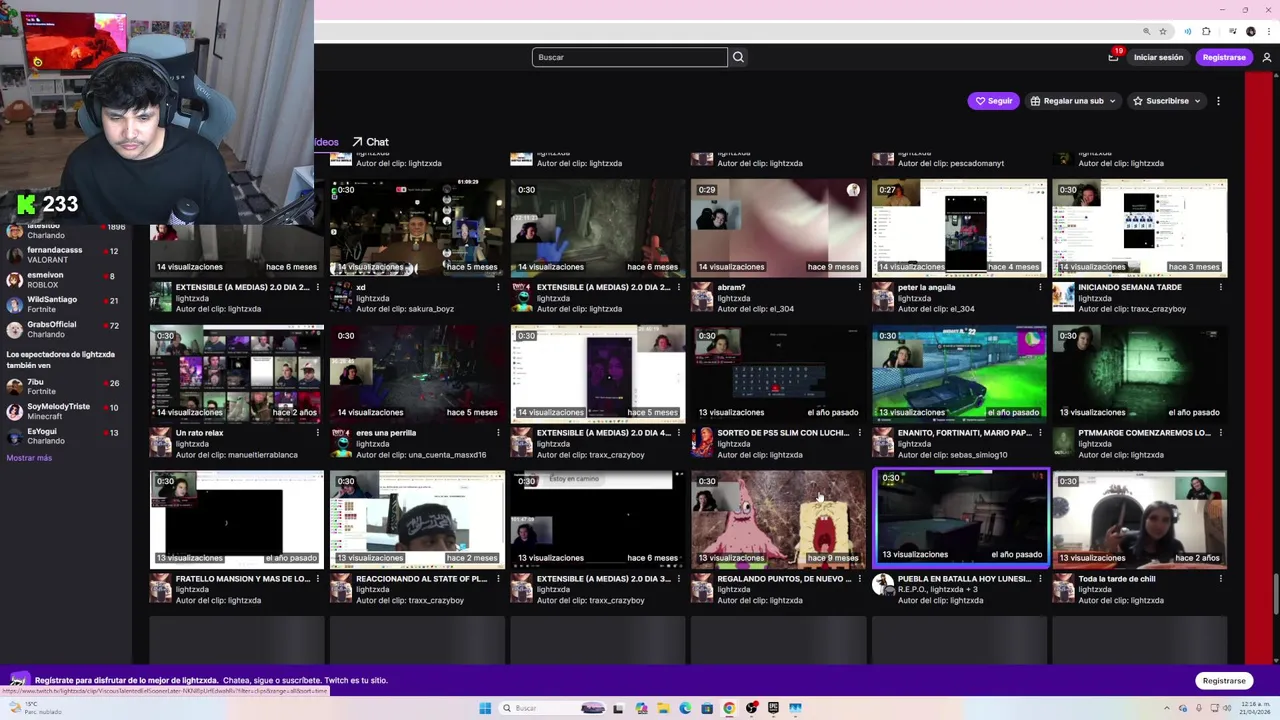
Task: Open Chrome media controls icon
Action: (1232, 31)
